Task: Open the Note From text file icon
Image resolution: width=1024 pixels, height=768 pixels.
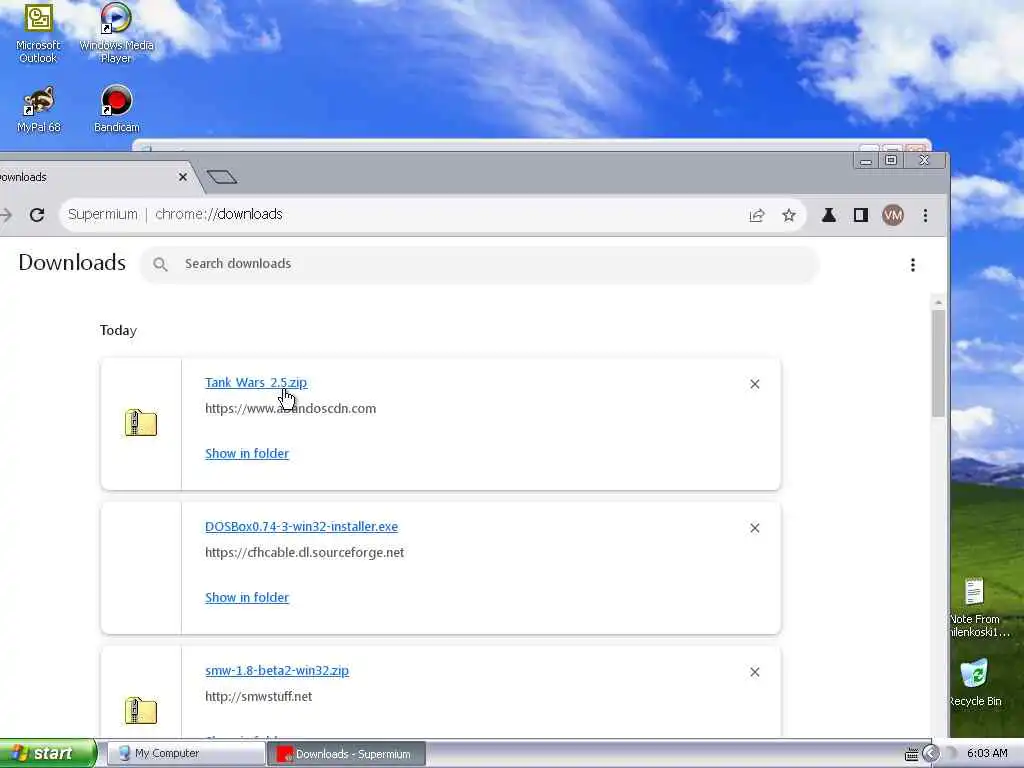Action: [x=976, y=607]
